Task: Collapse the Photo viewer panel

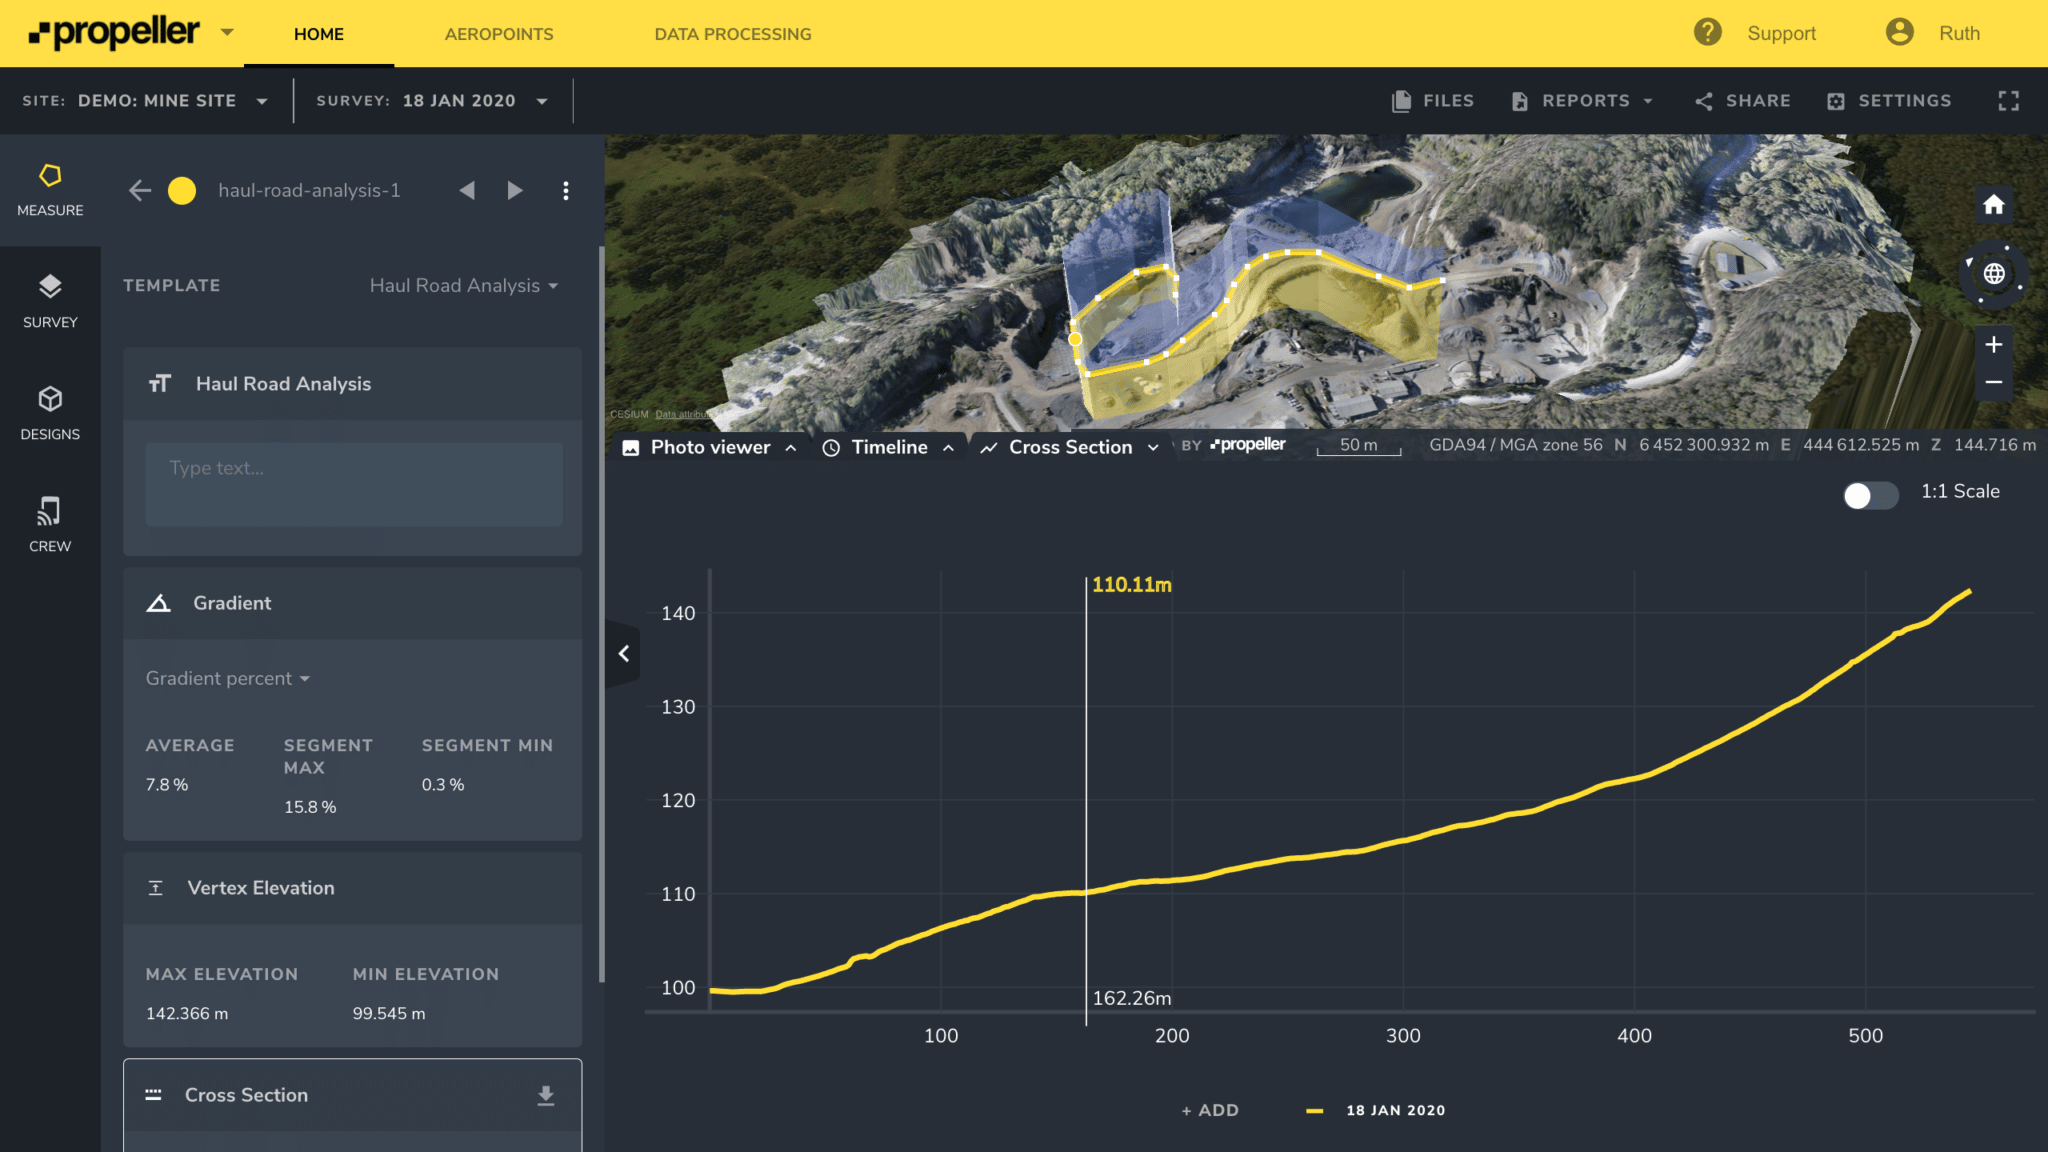Action: click(x=791, y=447)
